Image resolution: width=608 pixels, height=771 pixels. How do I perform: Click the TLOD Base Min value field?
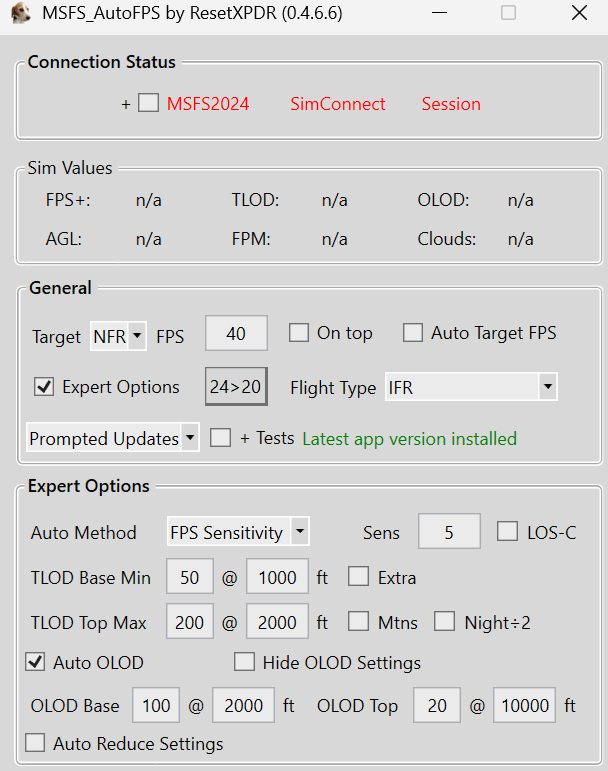click(189, 577)
